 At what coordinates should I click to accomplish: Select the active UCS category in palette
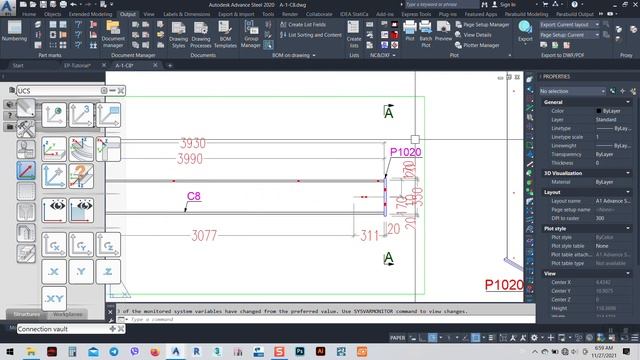click(x=26, y=170)
